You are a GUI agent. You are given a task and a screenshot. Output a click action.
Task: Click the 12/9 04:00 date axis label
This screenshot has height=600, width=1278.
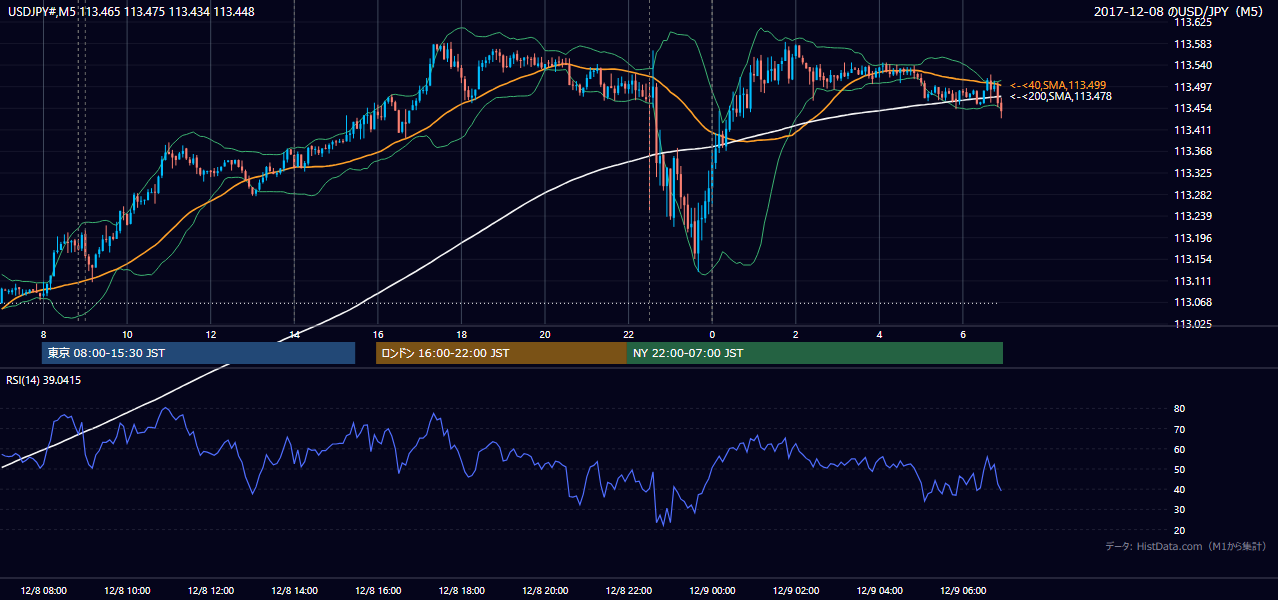point(879,591)
